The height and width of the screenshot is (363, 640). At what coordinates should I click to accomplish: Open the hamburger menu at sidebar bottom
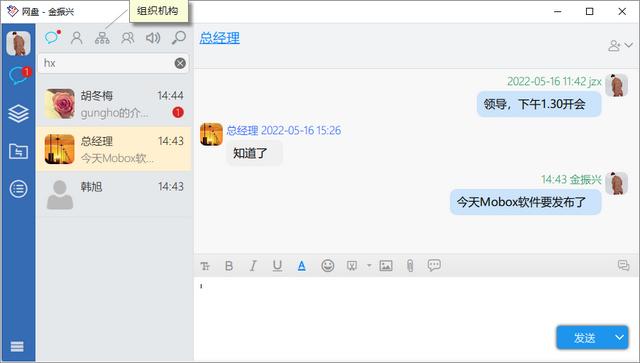coord(17,346)
